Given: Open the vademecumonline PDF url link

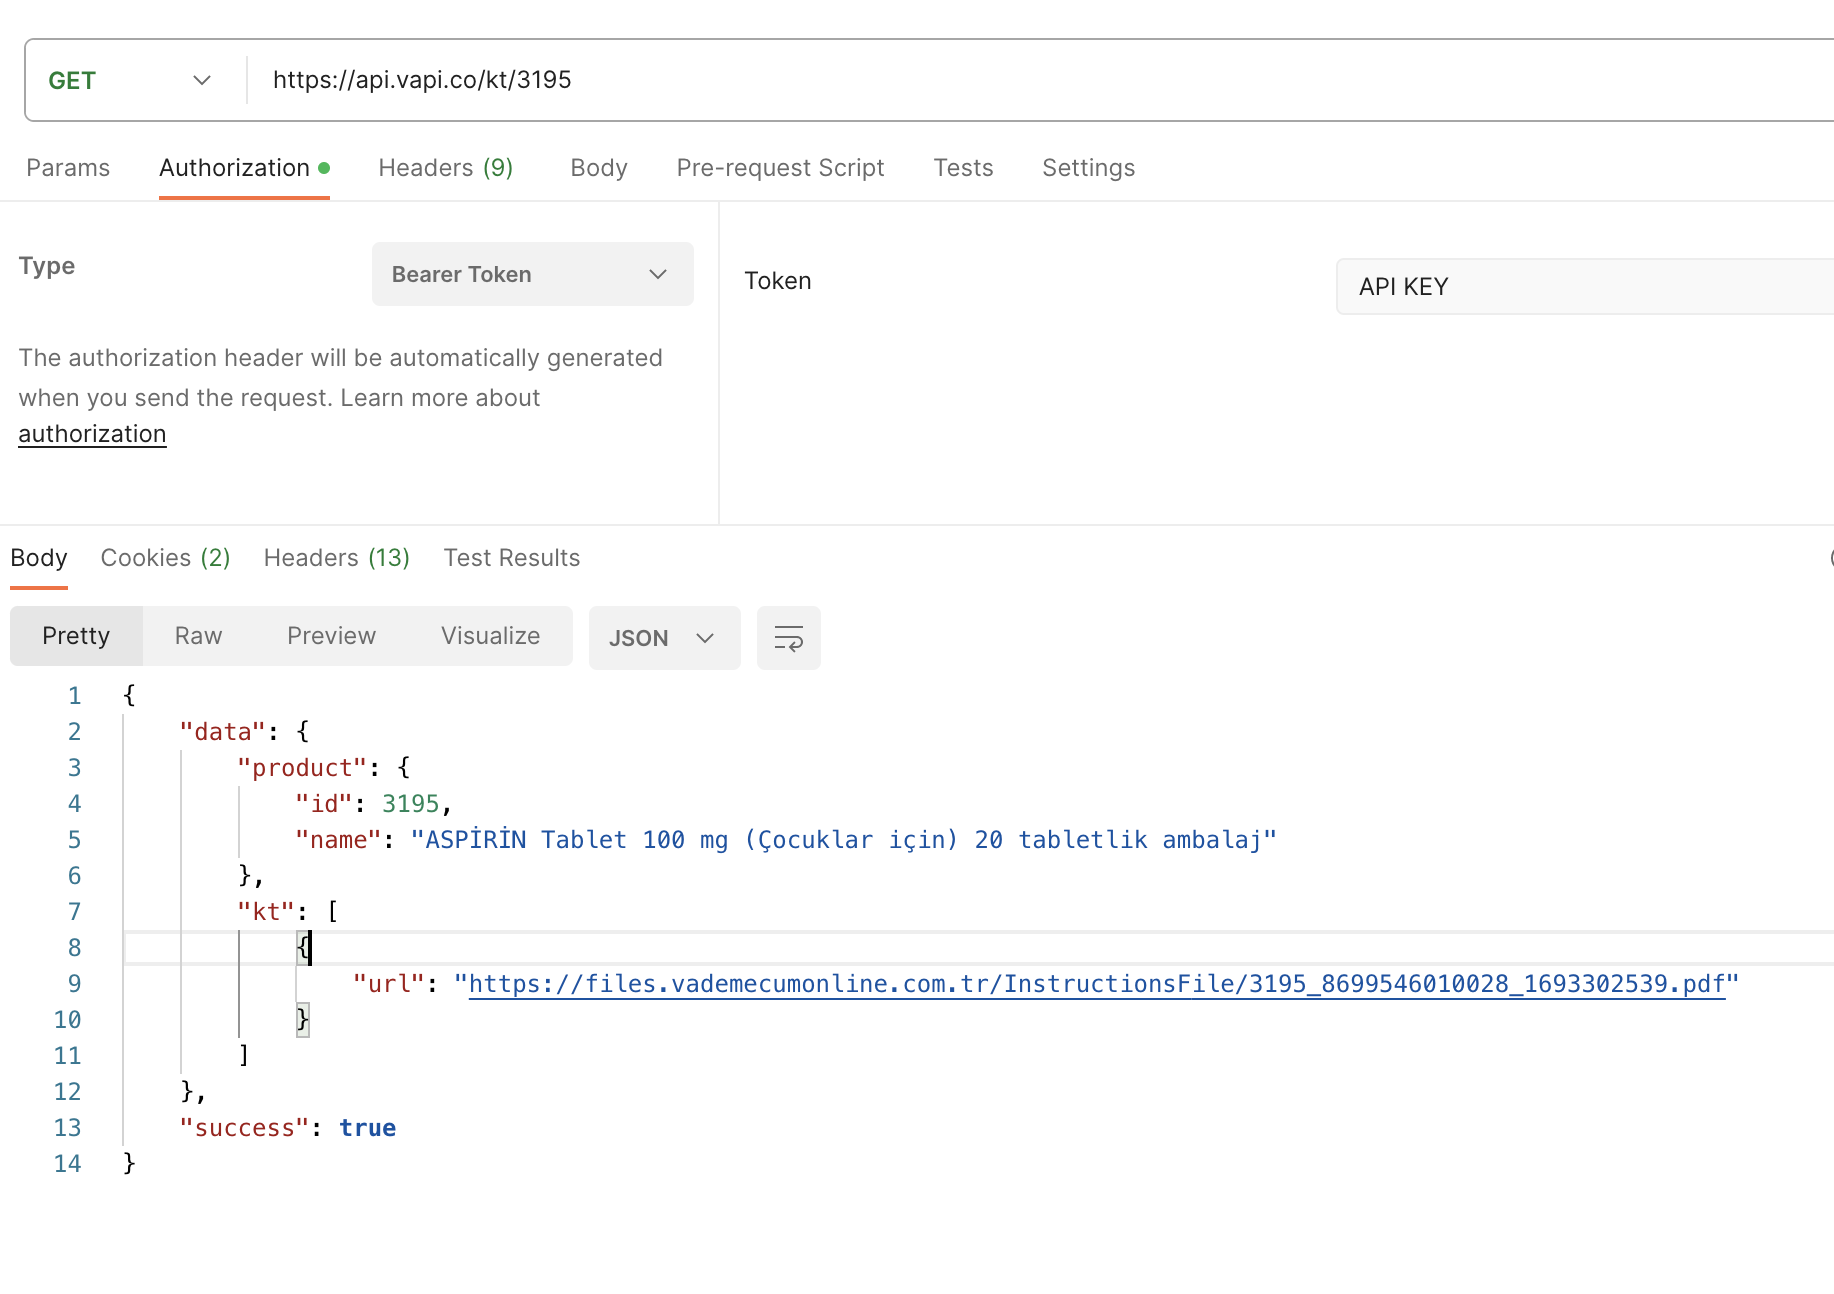Looking at the screenshot, I should tap(1097, 984).
